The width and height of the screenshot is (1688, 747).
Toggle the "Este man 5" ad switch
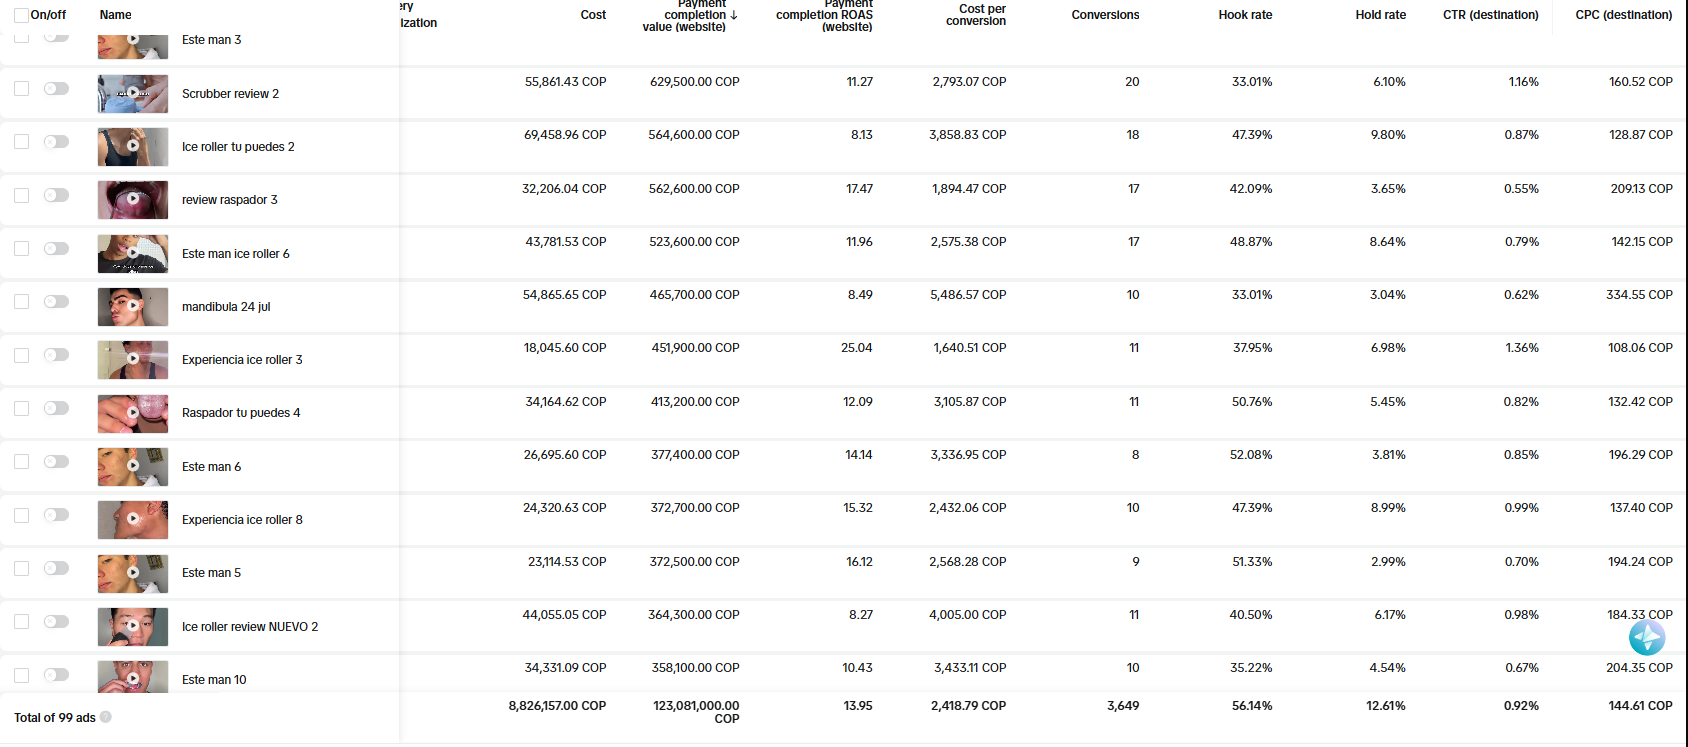(x=57, y=568)
